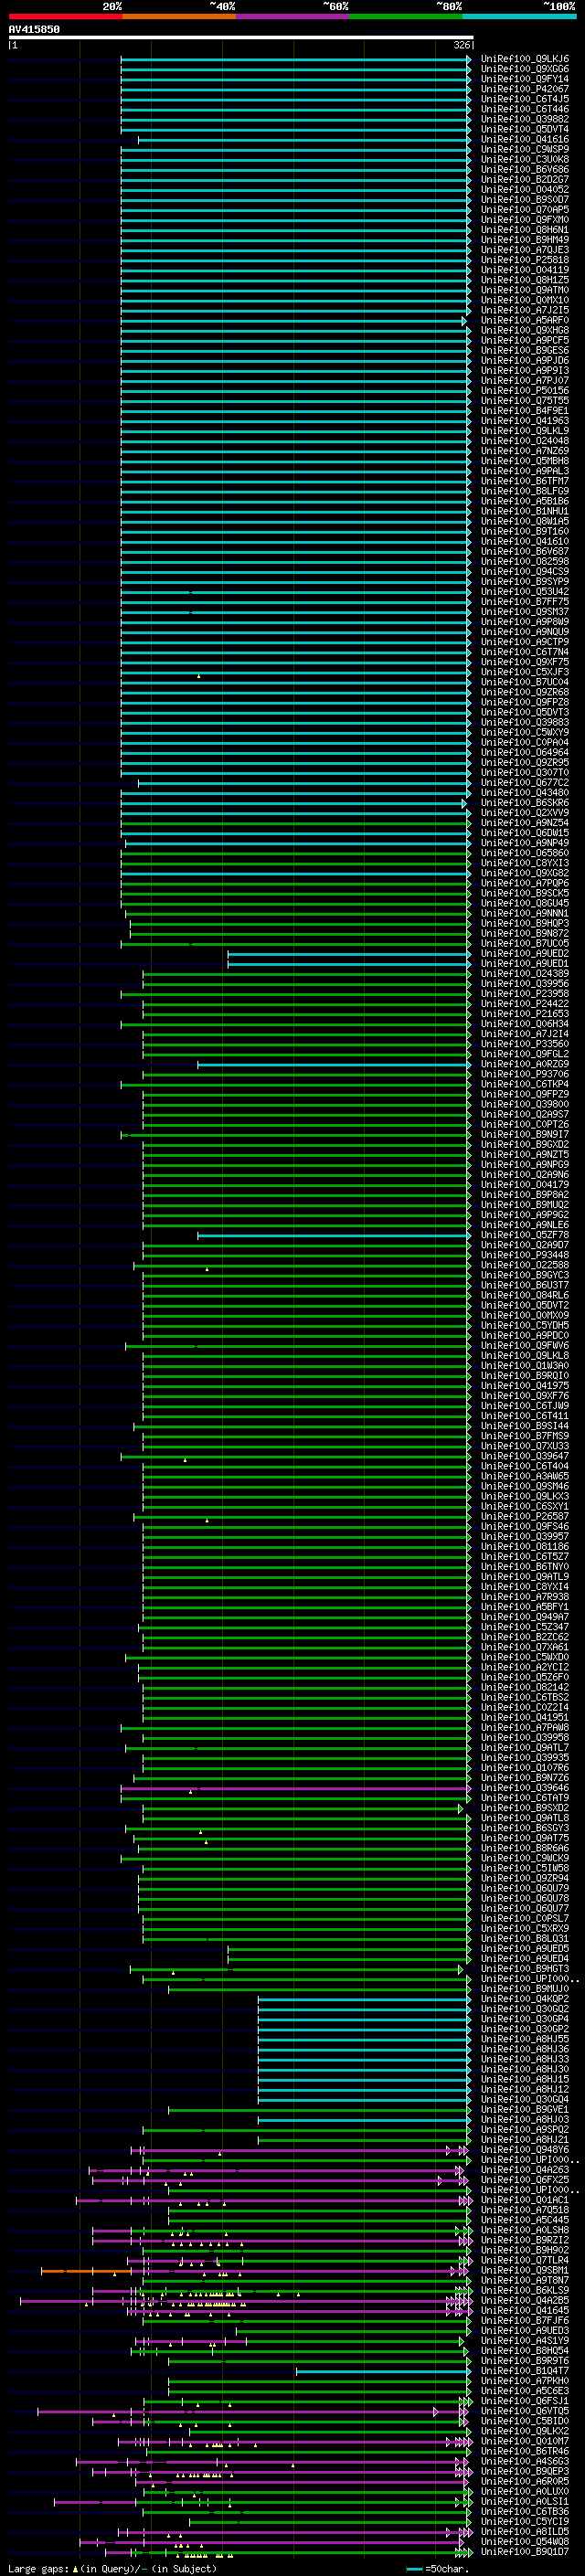585x2576 pixels.
Task: Select hit label UniRef100_A9NNN1
Action: 525,912
